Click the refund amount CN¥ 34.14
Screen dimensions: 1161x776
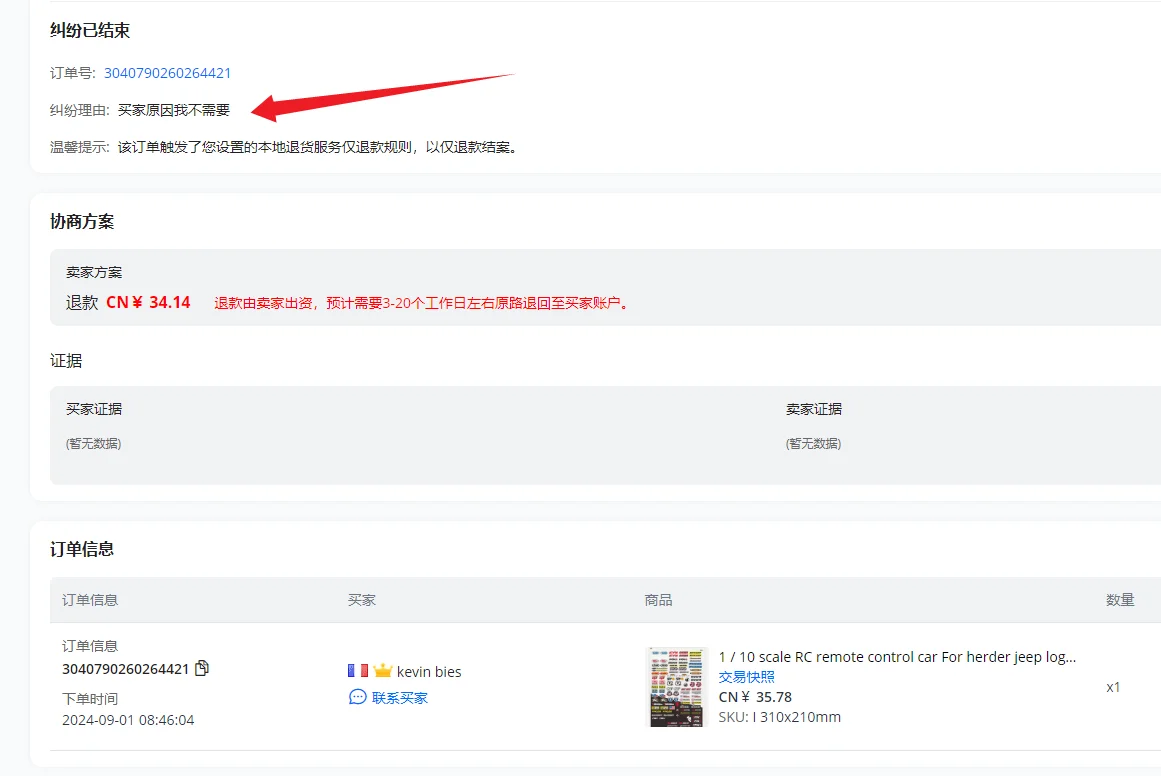tap(148, 302)
